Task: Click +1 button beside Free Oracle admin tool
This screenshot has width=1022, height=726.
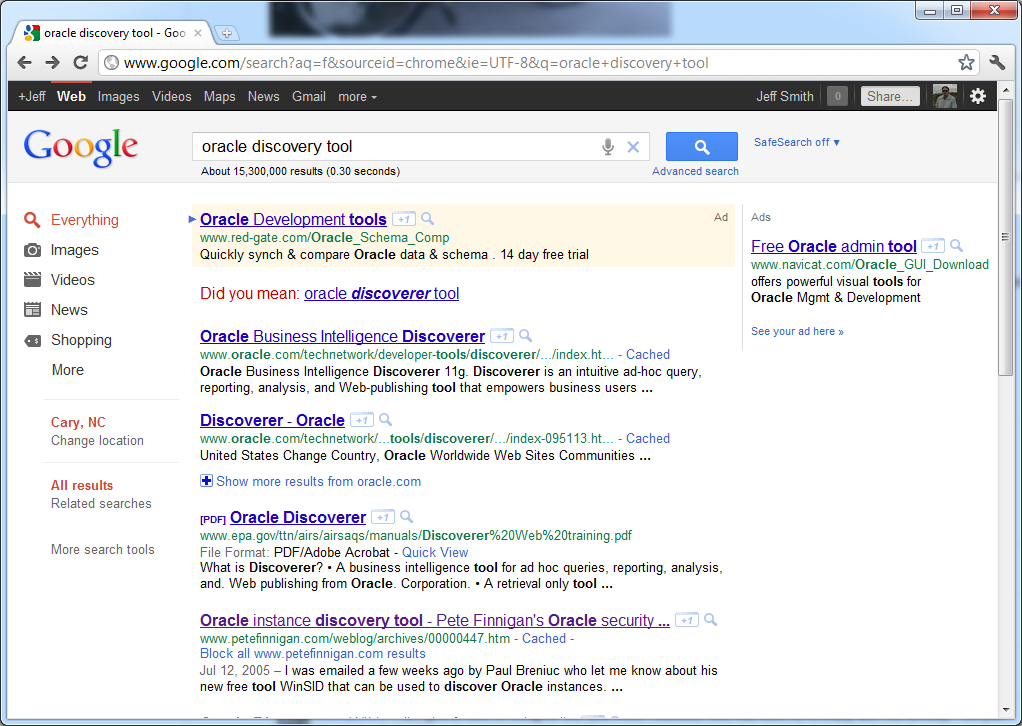Action: tap(933, 246)
